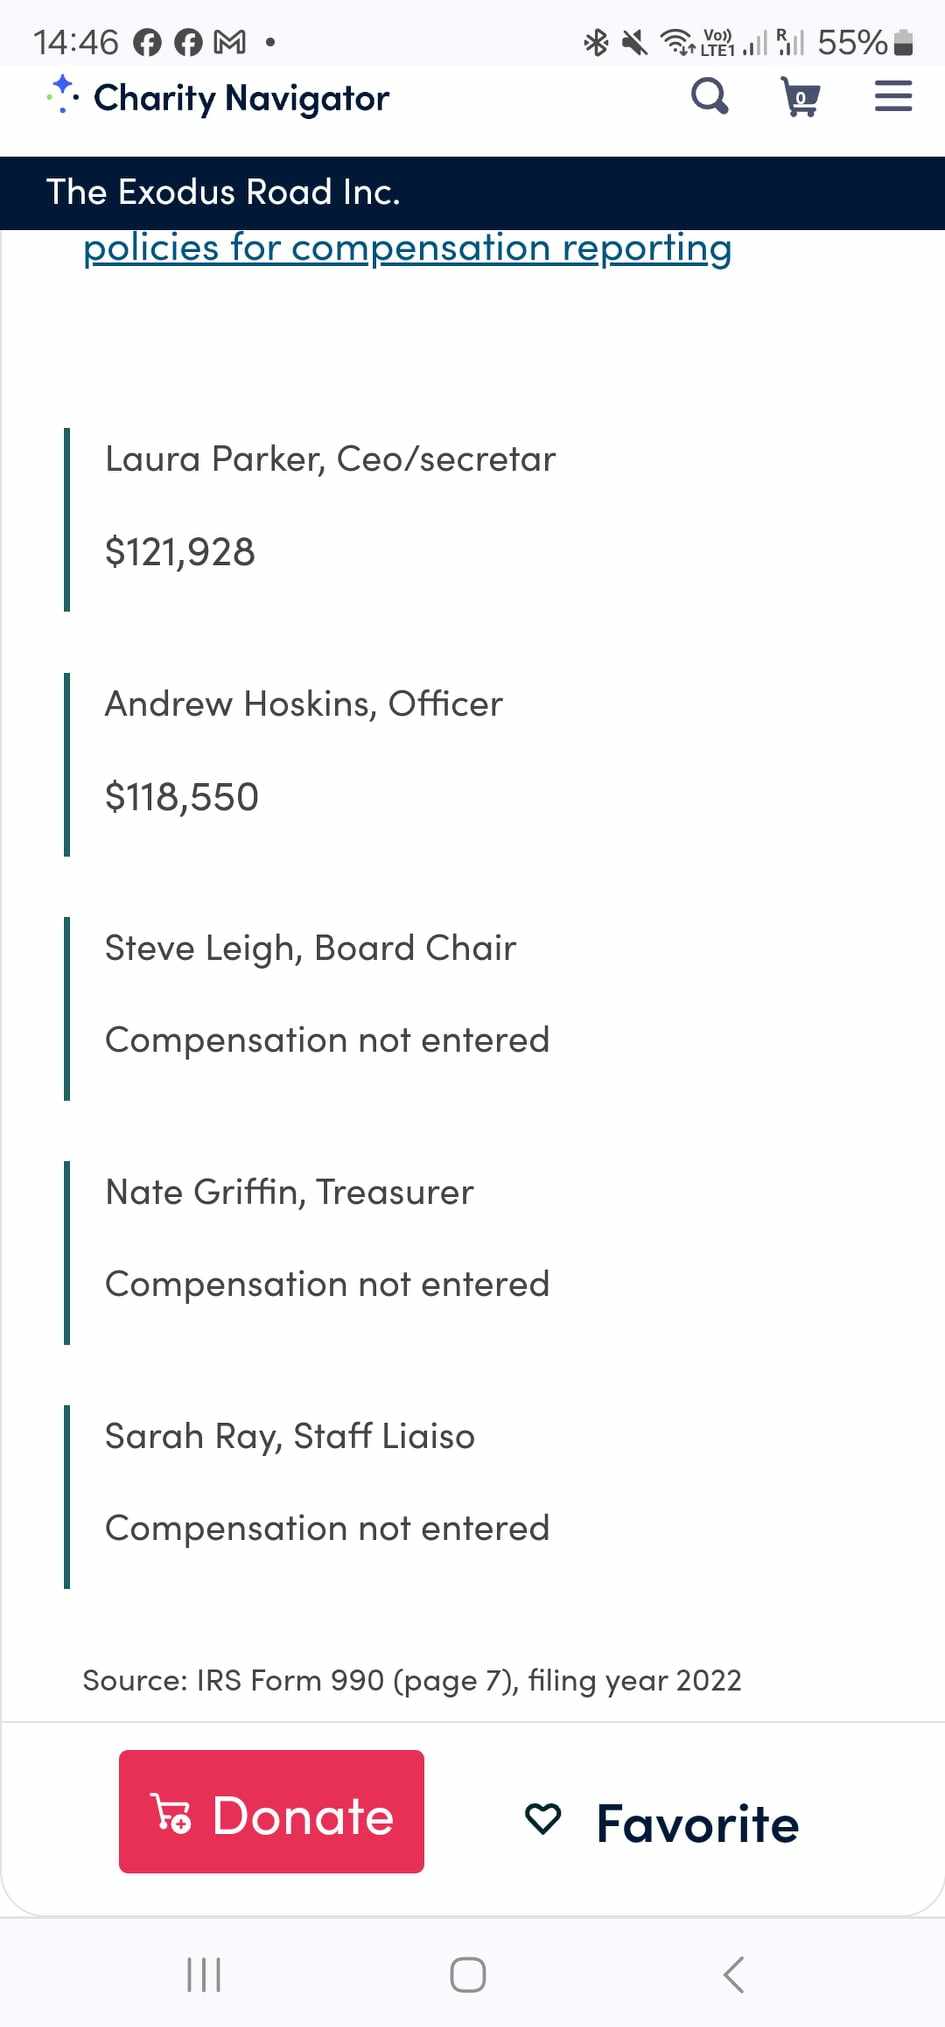Tap the heart Favorite icon
This screenshot has height=2027, width=945.
coord(543,1818)
